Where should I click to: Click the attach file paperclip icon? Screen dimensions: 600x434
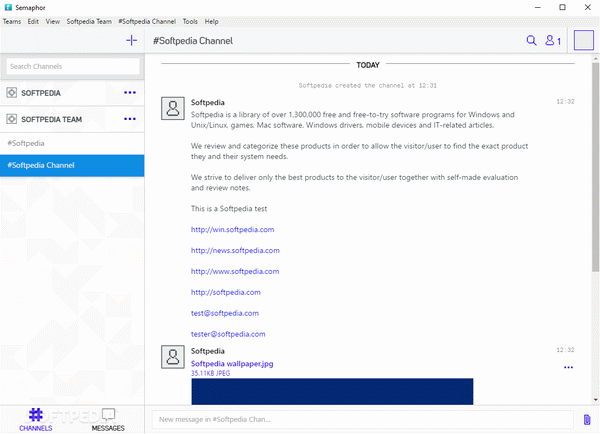pyautogui.click(x=587, y=419)
